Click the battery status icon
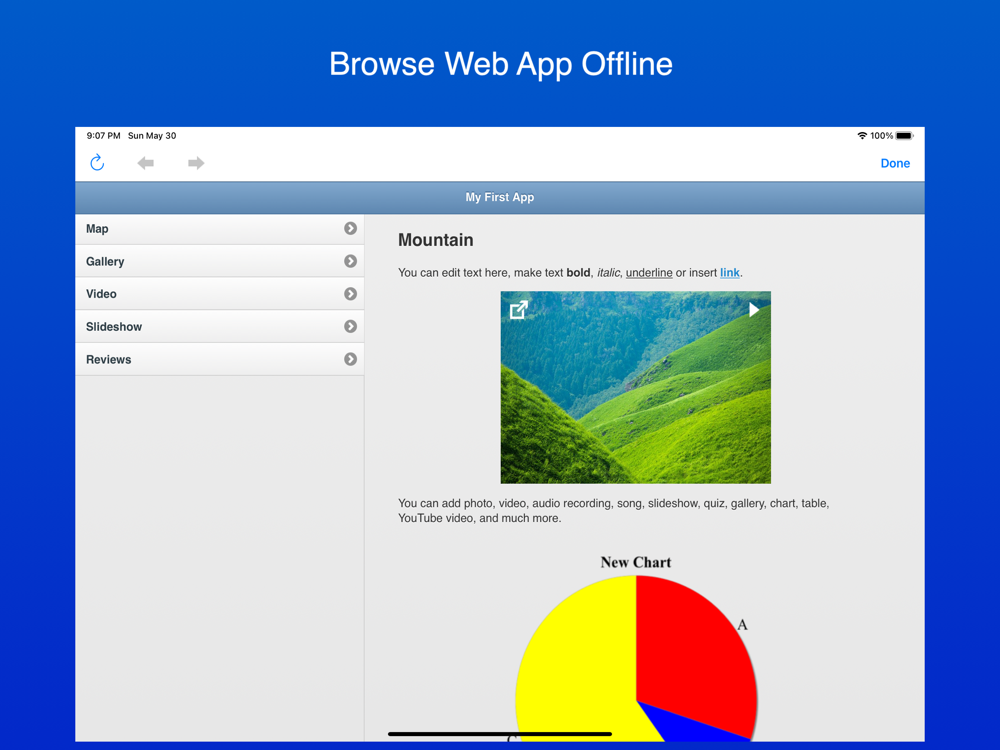1000x750 pixels. (x=904, y=136)
